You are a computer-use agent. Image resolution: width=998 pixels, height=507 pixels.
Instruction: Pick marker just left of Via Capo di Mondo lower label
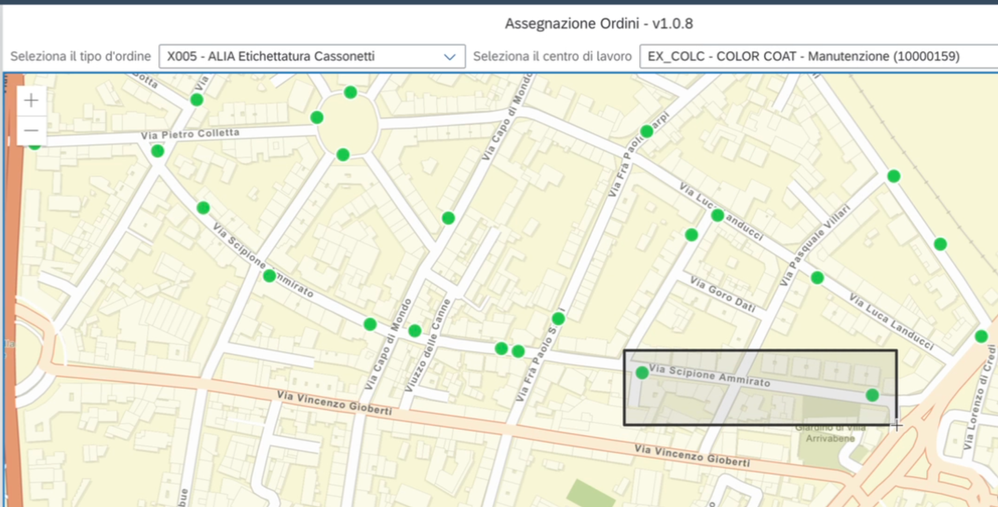370,324
